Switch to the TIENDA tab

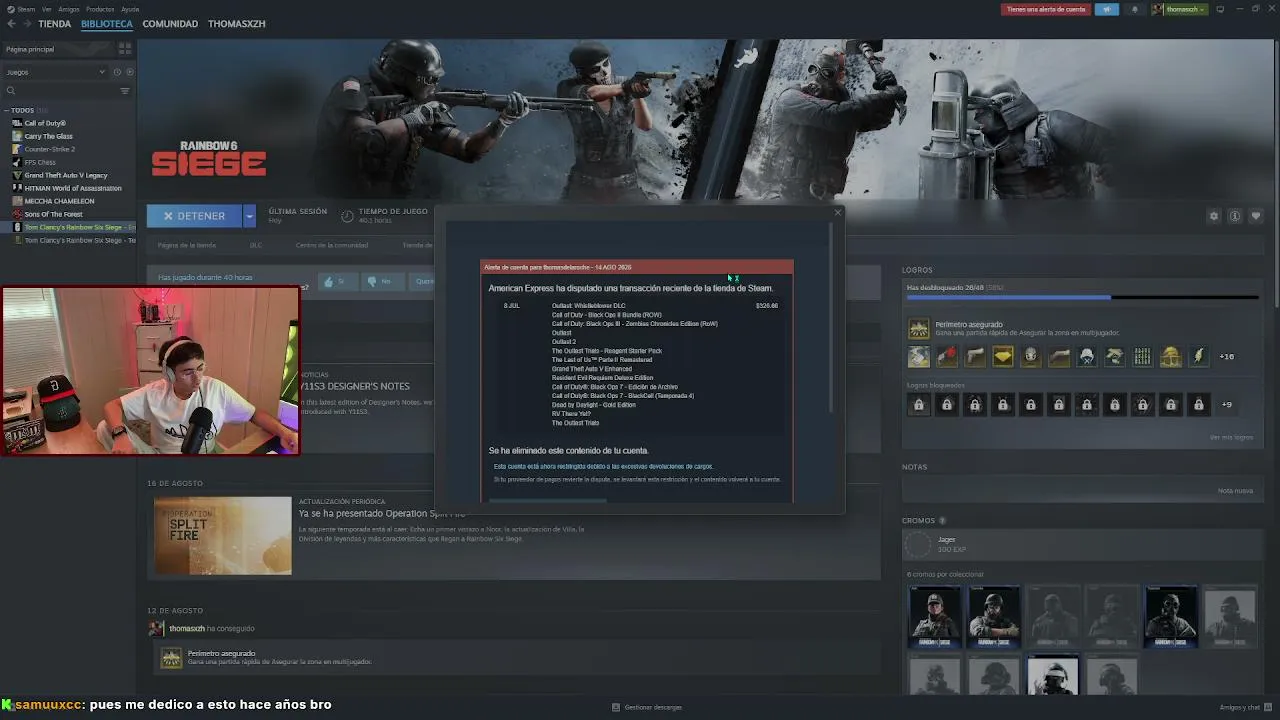[x=55, y=24]
